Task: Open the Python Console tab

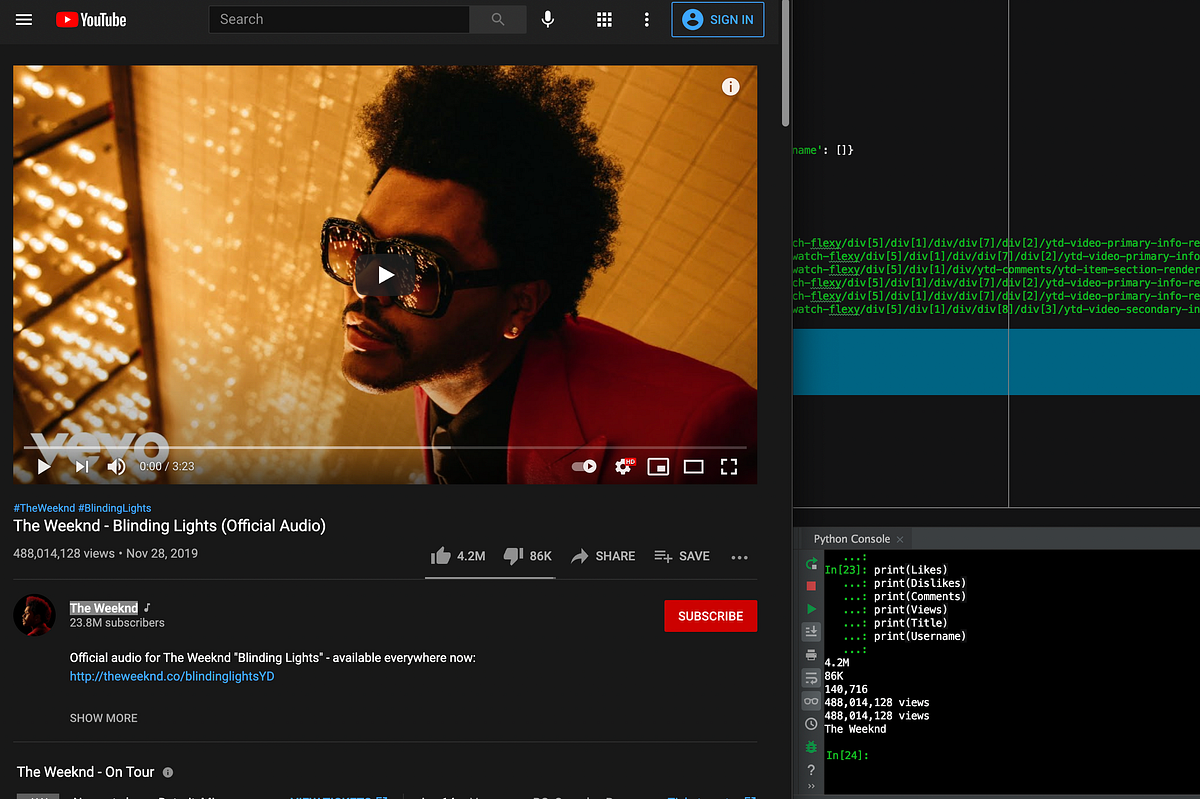Action: (x=852, y=538)
